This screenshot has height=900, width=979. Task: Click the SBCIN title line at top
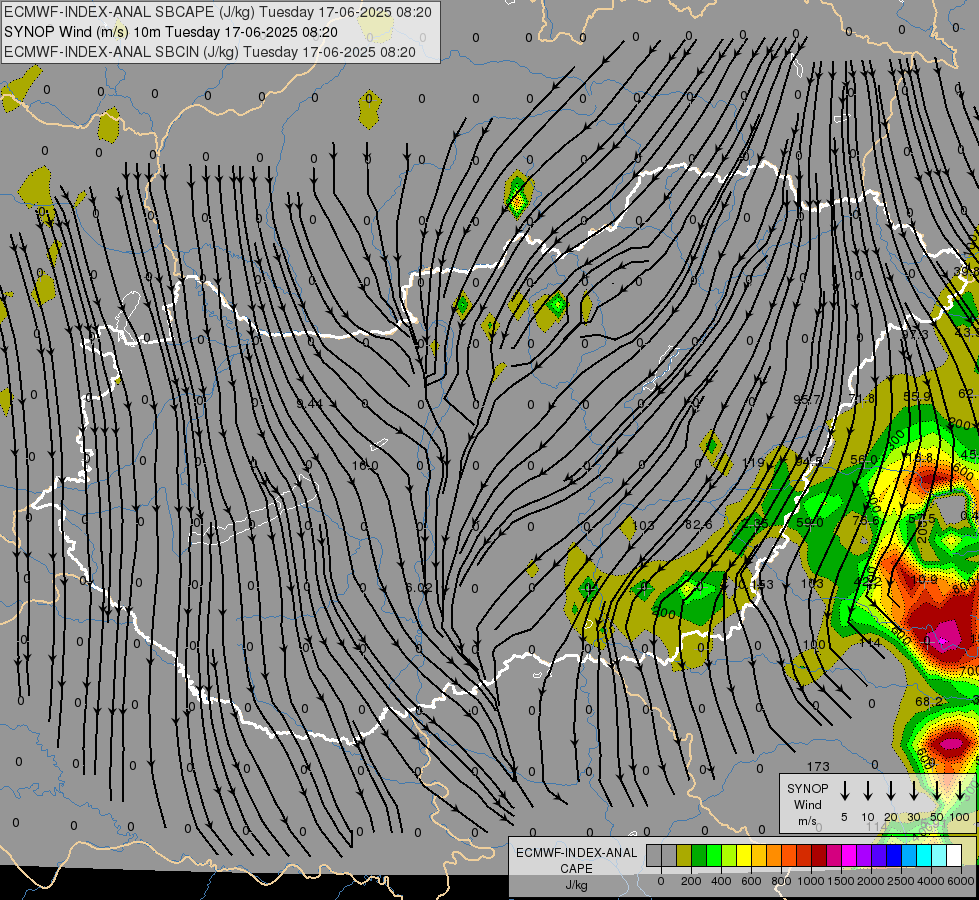tap(210, 52)
